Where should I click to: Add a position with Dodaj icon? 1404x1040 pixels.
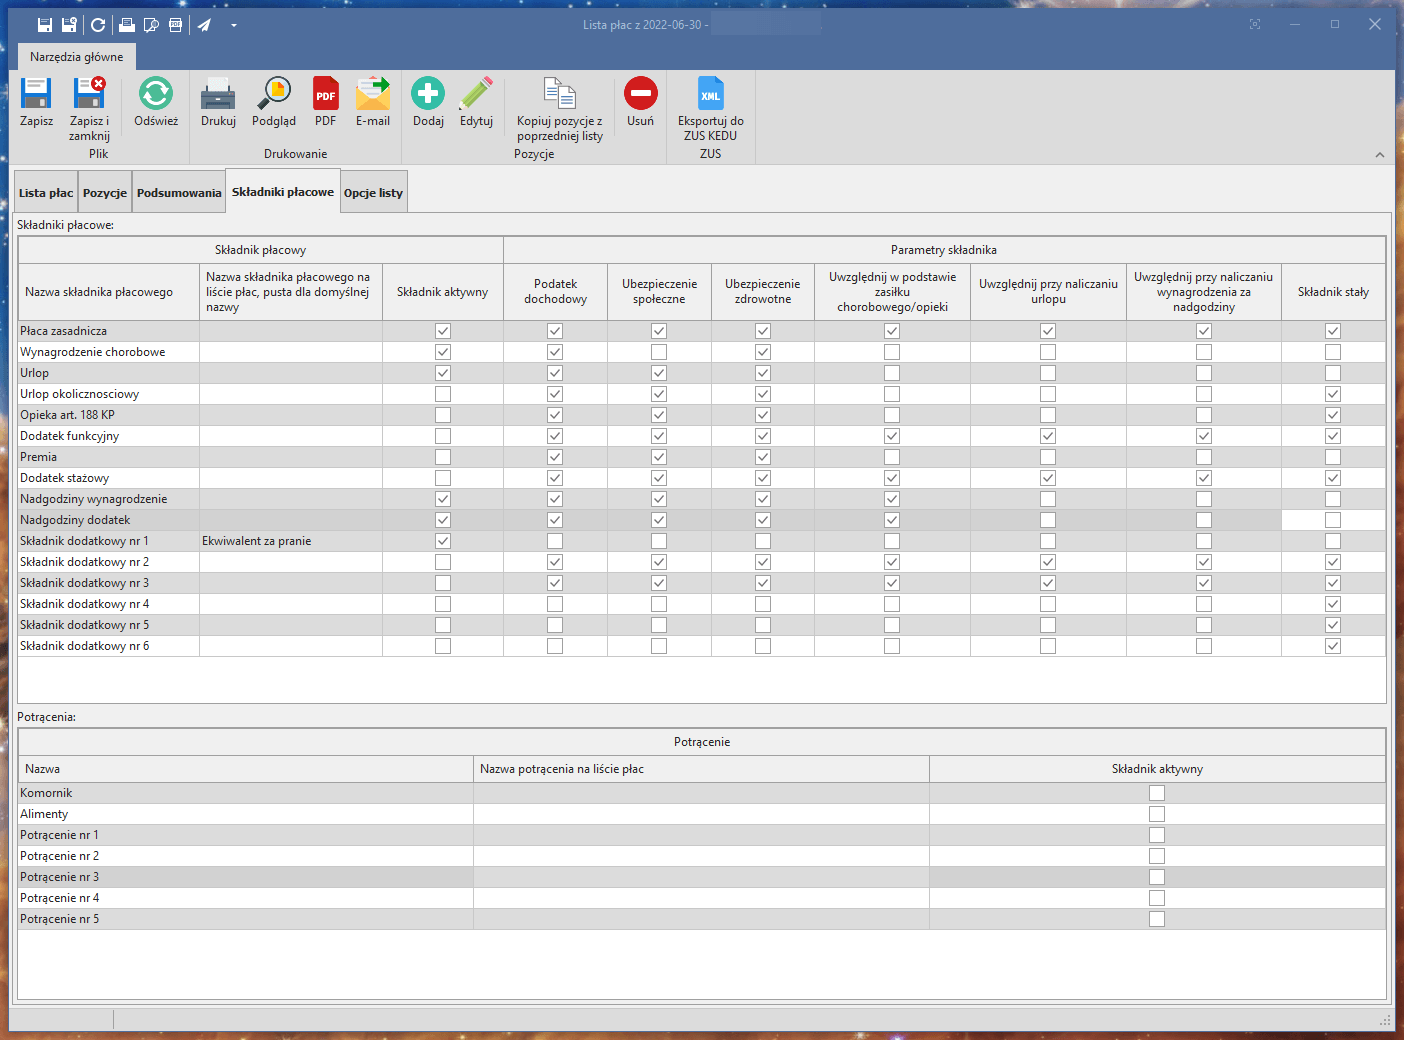click(428, 95)
